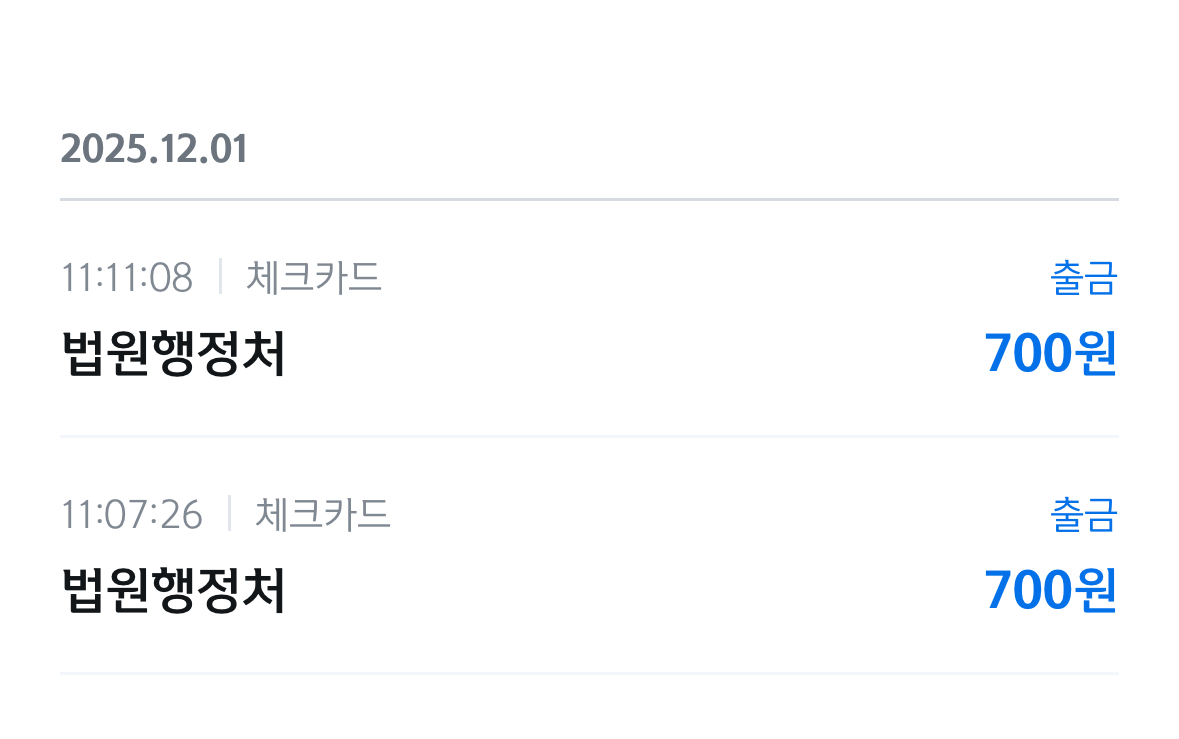Open 법원행정처 transaction from 11:07:26

click(174, 591)
